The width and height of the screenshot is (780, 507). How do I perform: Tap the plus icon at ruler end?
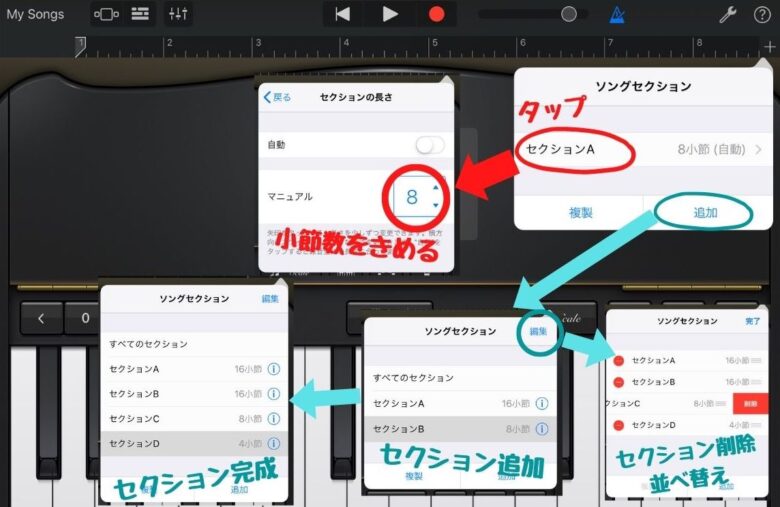coord(770,47)
